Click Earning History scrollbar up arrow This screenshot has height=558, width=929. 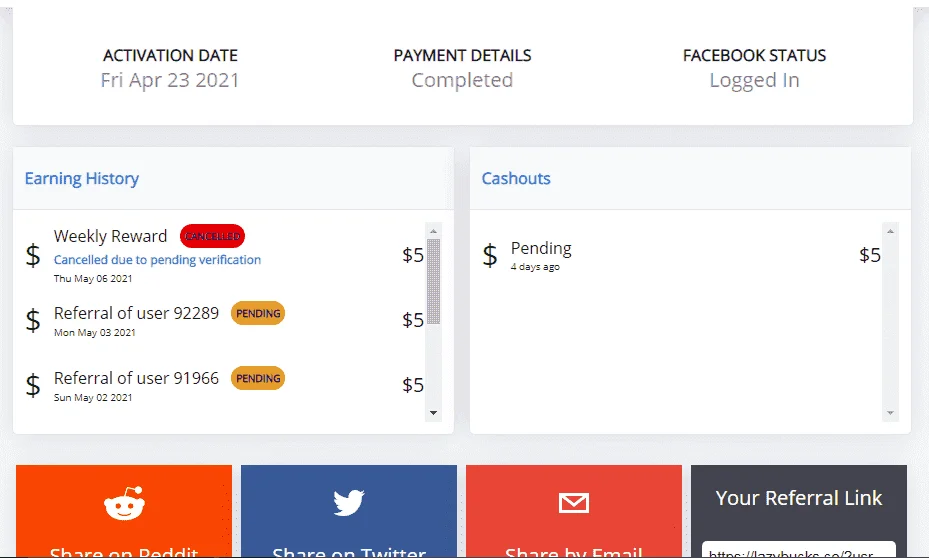[x=433, y=231]
